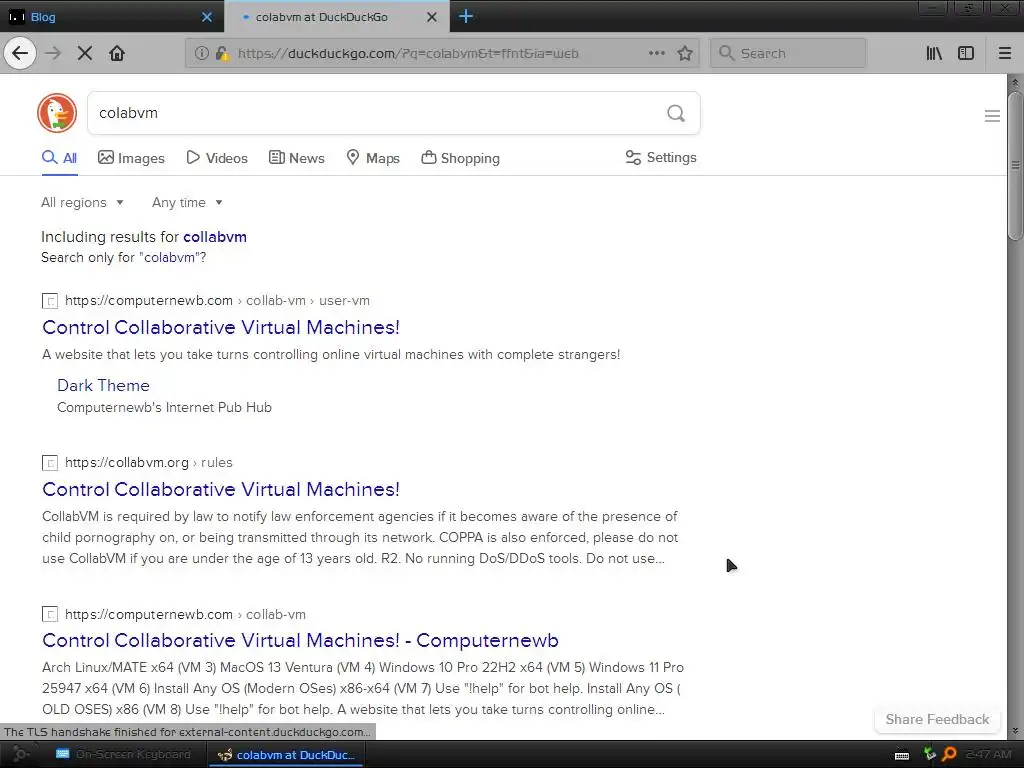This screenshot has height=768, width=1024.
Task: Switch to Maps results
Action: [372, 158]
